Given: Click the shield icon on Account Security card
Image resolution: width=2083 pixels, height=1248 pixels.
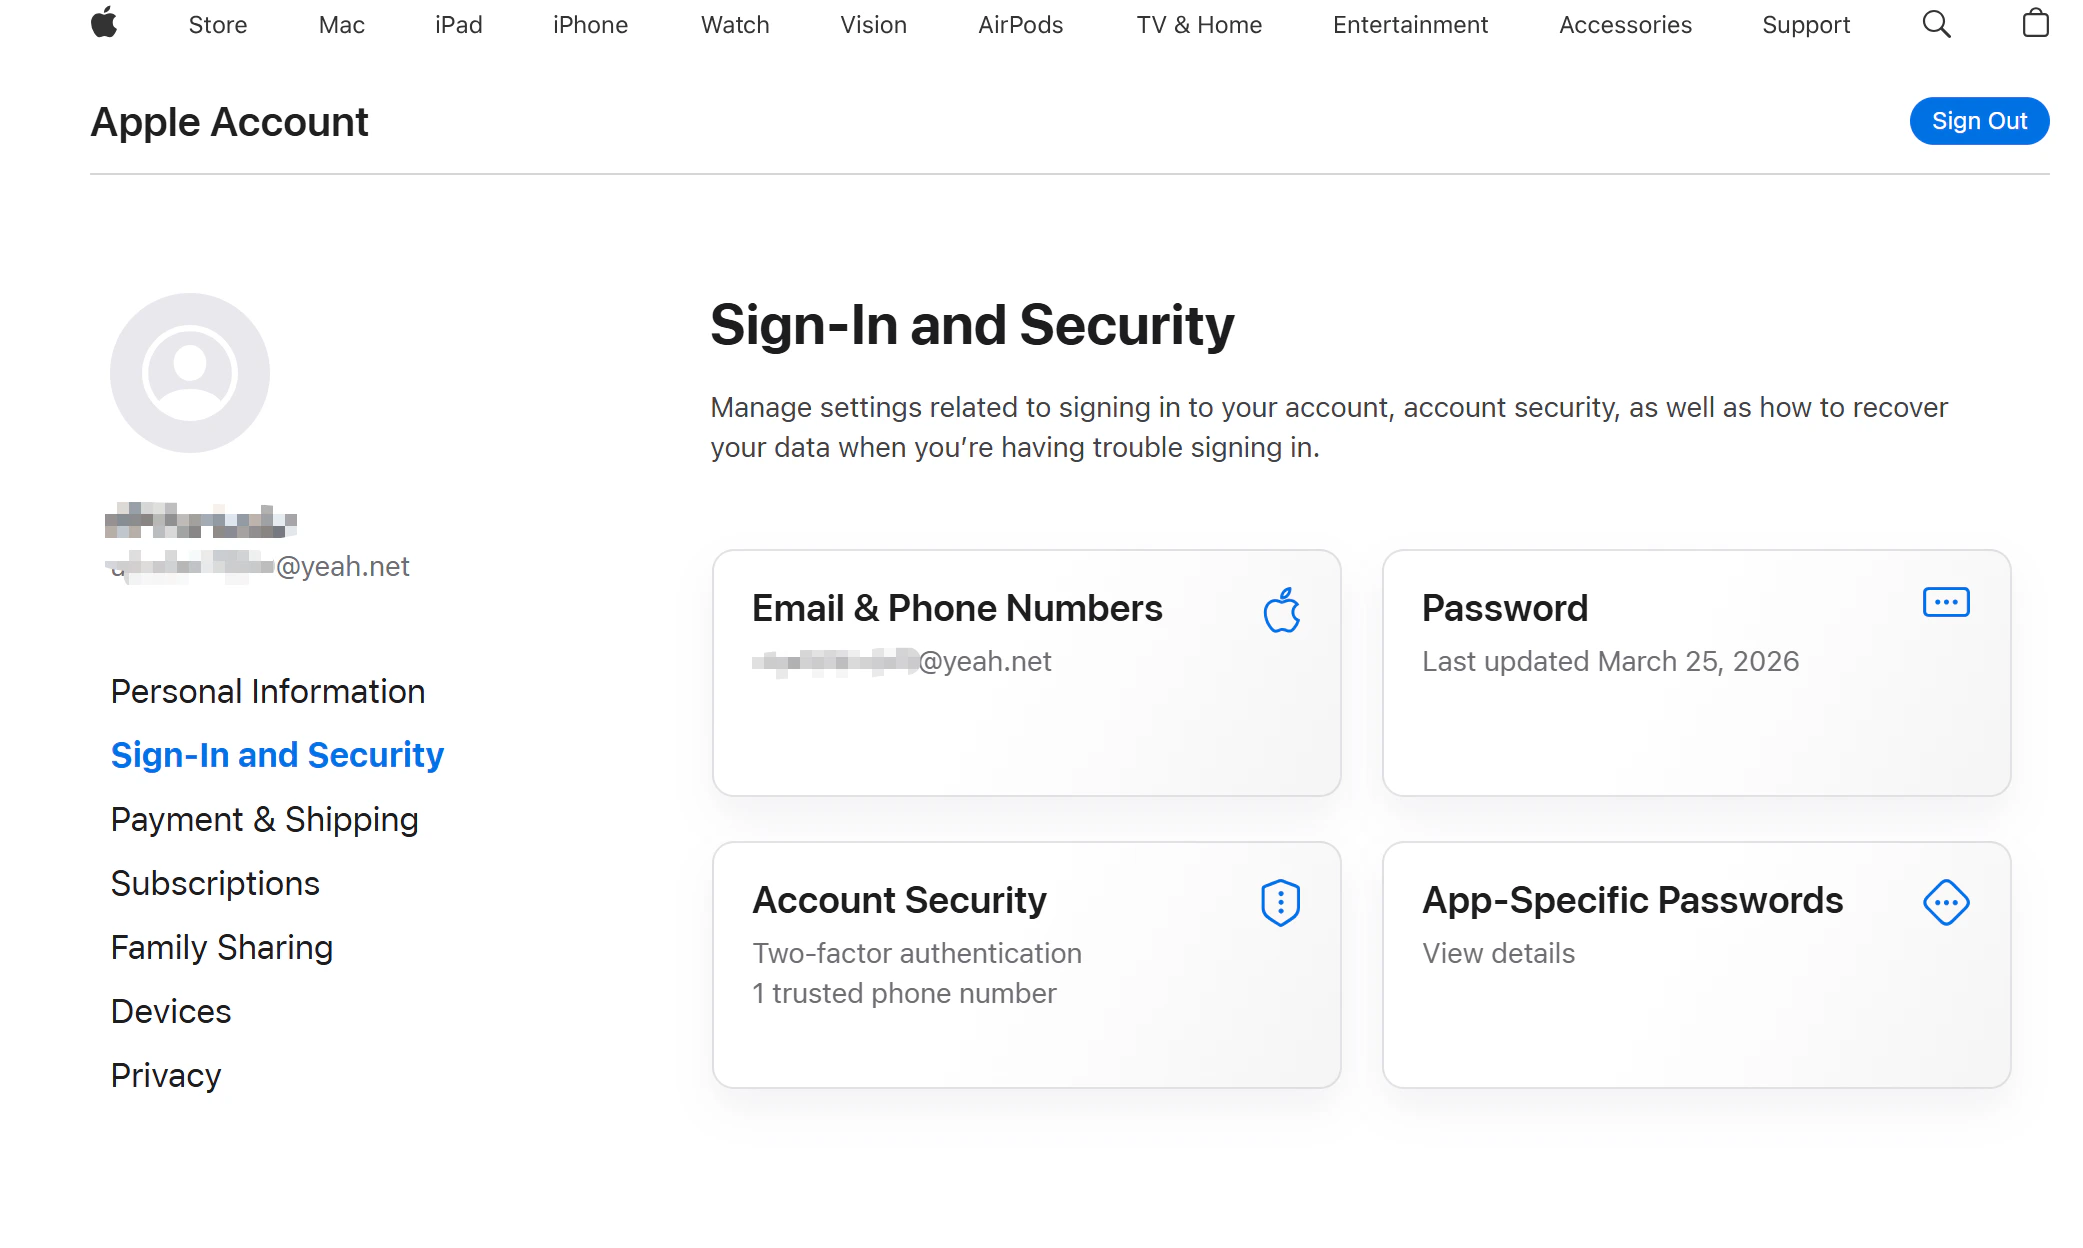Looking at the screenshot, I should point(1281,902).
